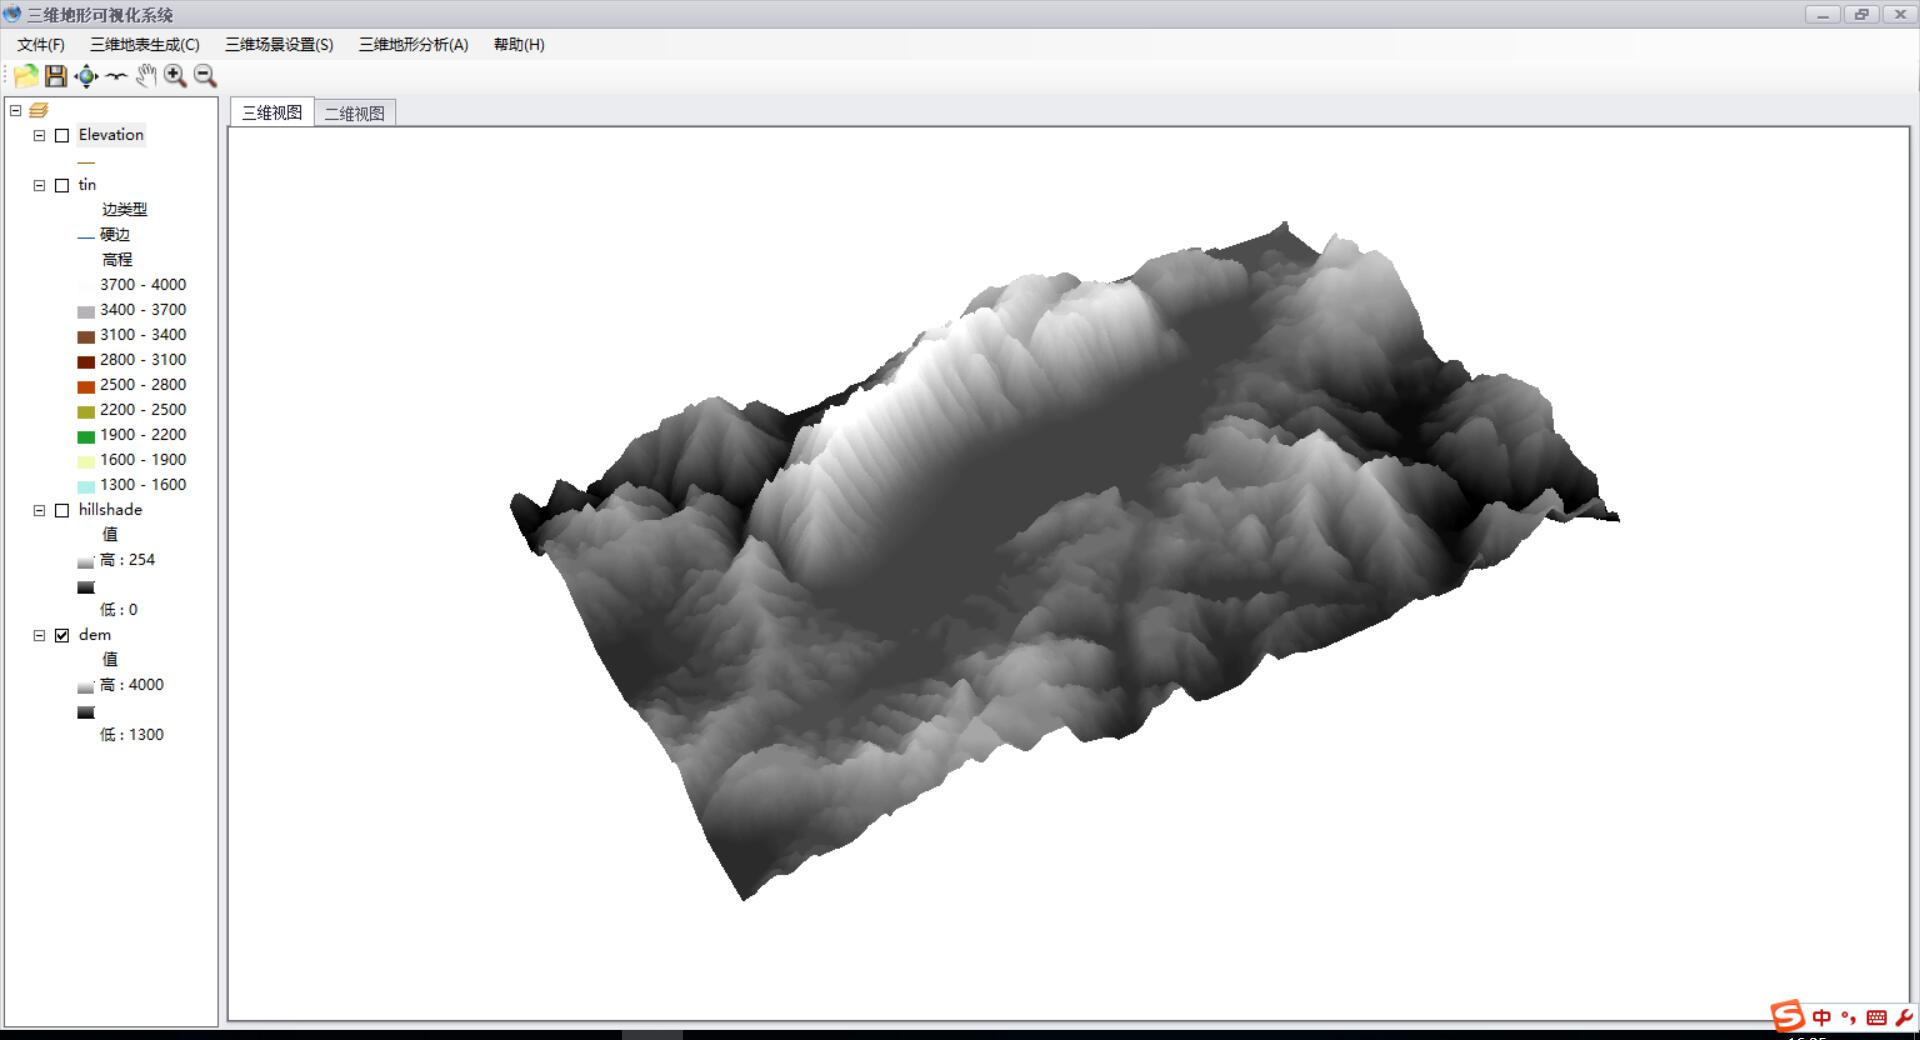The image size is (1920, 1040).
Task: Click the 2800 - 3100 color swatch
Action: coord(86,361)
